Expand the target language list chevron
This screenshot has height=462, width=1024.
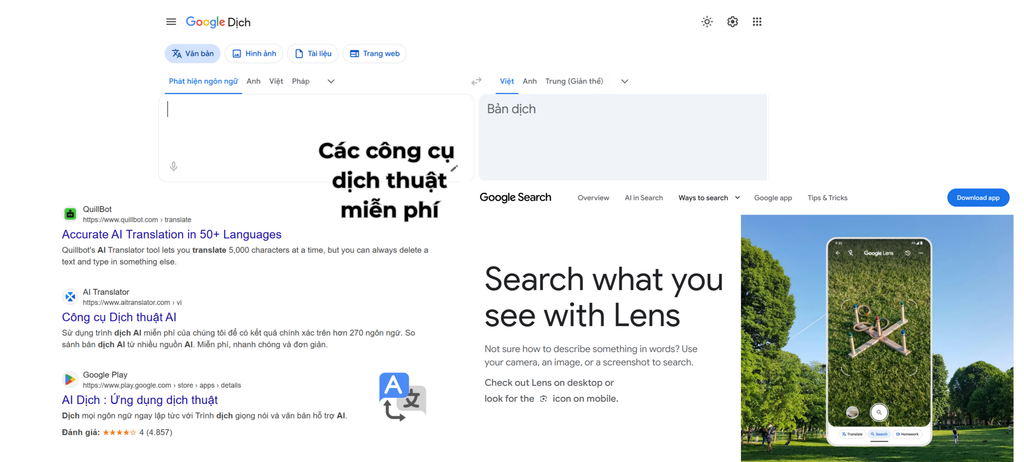[624, 81]
